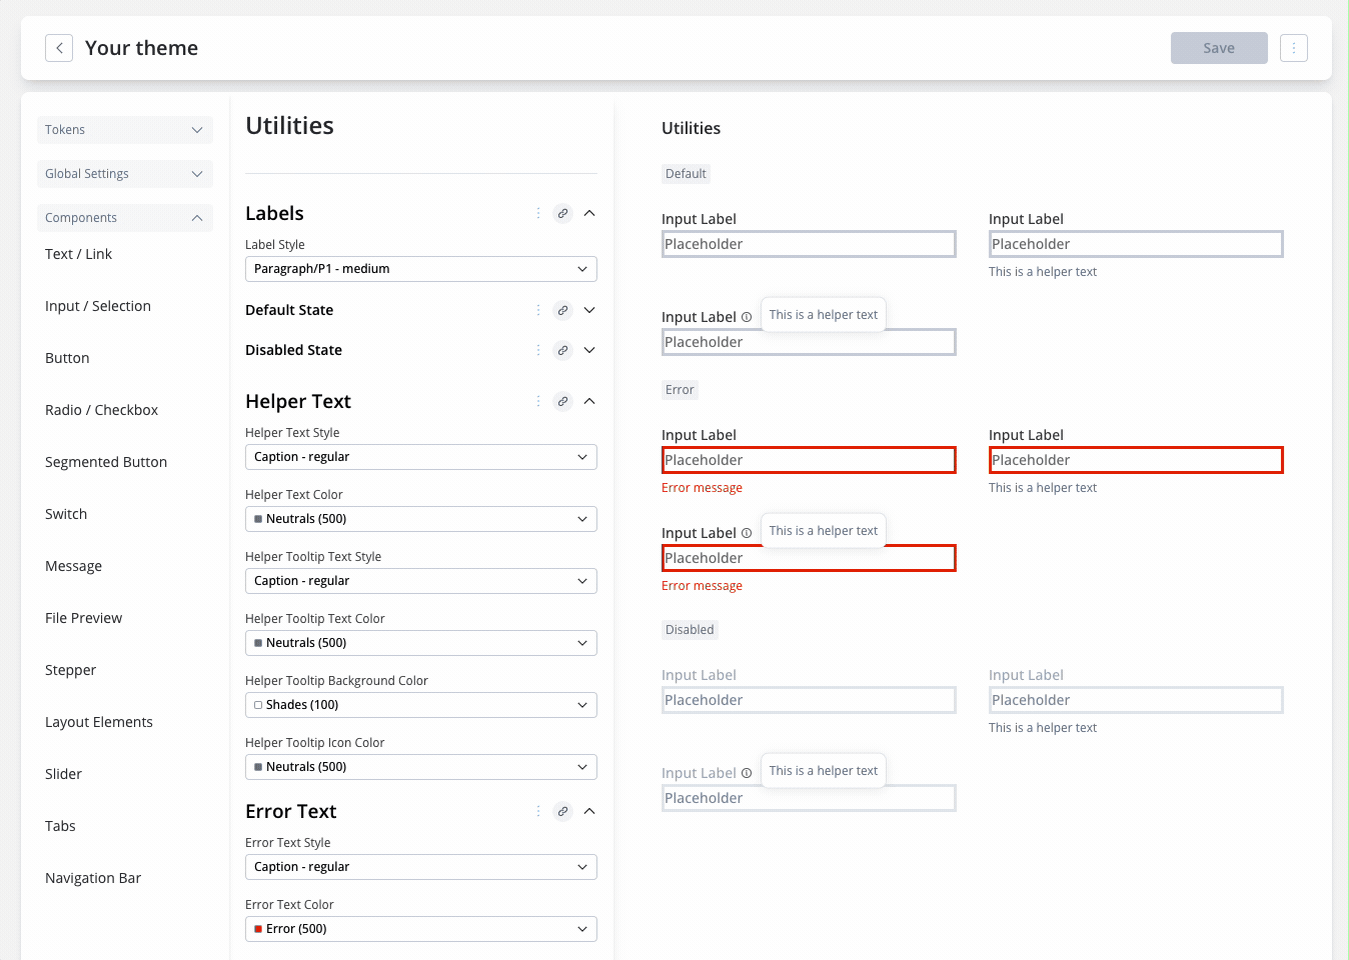This screenshot has width=1349, height=960.
Task: Click the Default input under the tooltip label
Action: pyautogui.click(x=808, y=342)
